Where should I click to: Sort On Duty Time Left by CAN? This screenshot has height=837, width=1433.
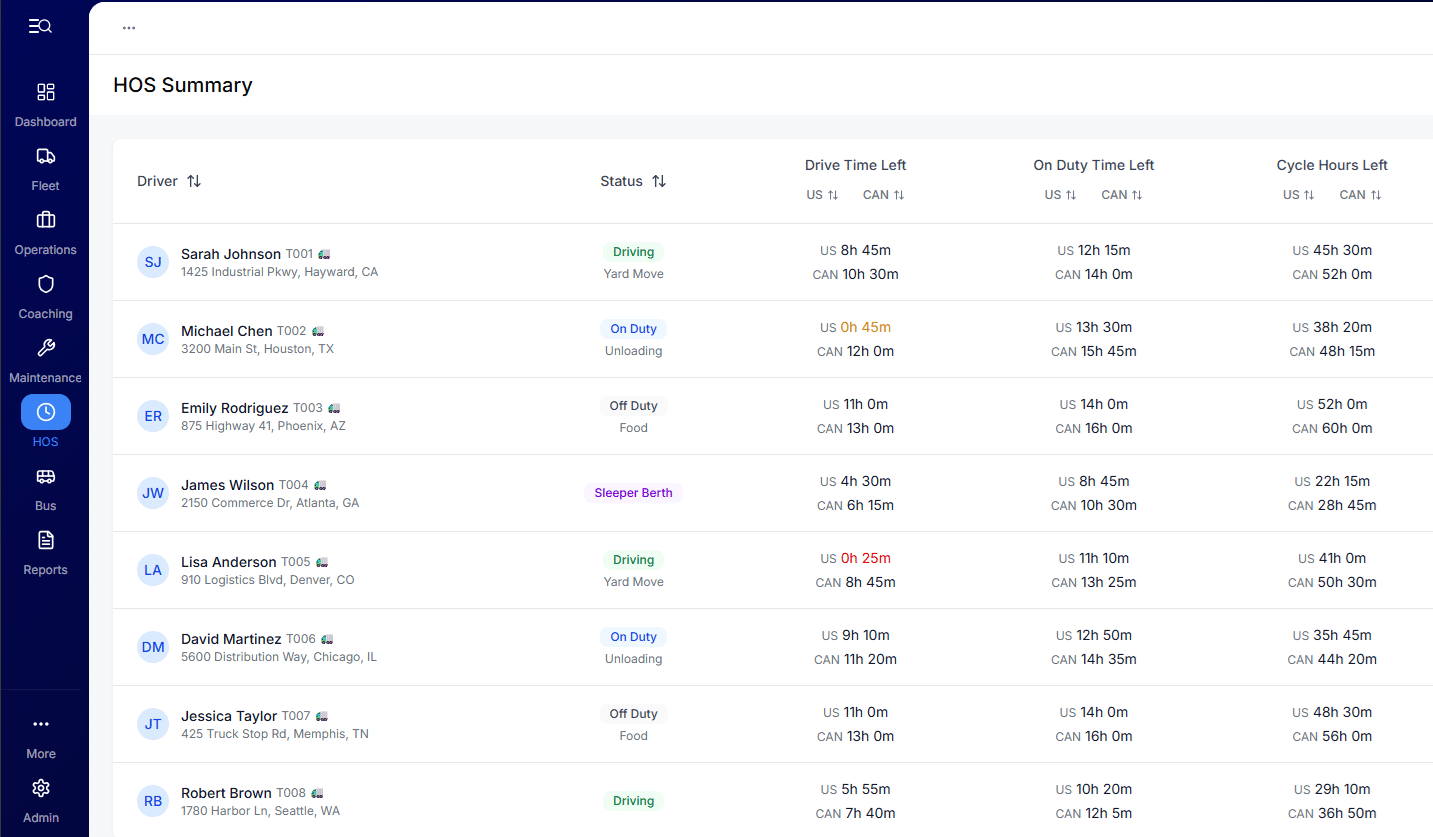1122,195
